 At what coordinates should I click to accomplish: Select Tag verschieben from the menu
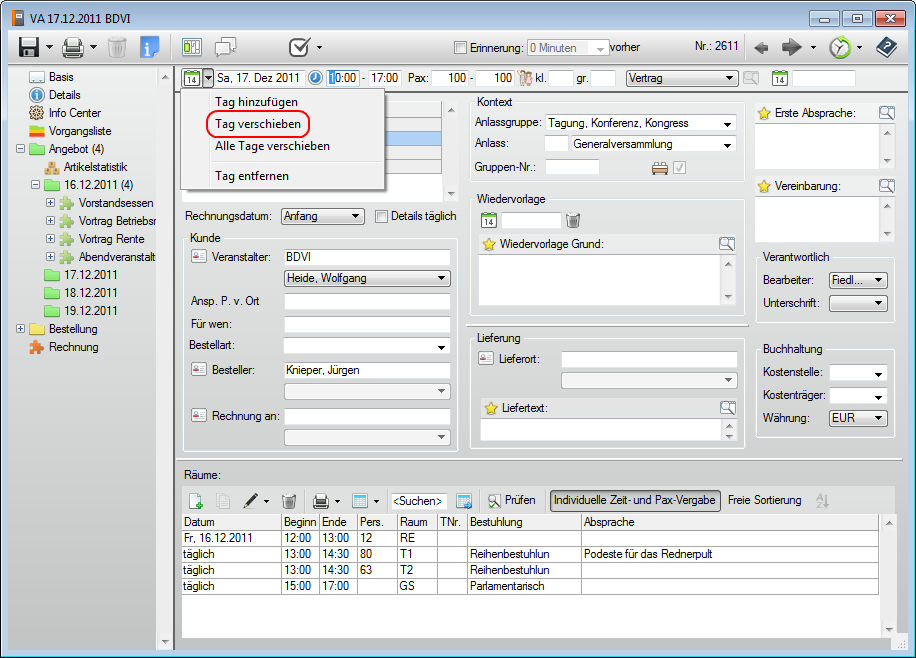pos(258,124)
